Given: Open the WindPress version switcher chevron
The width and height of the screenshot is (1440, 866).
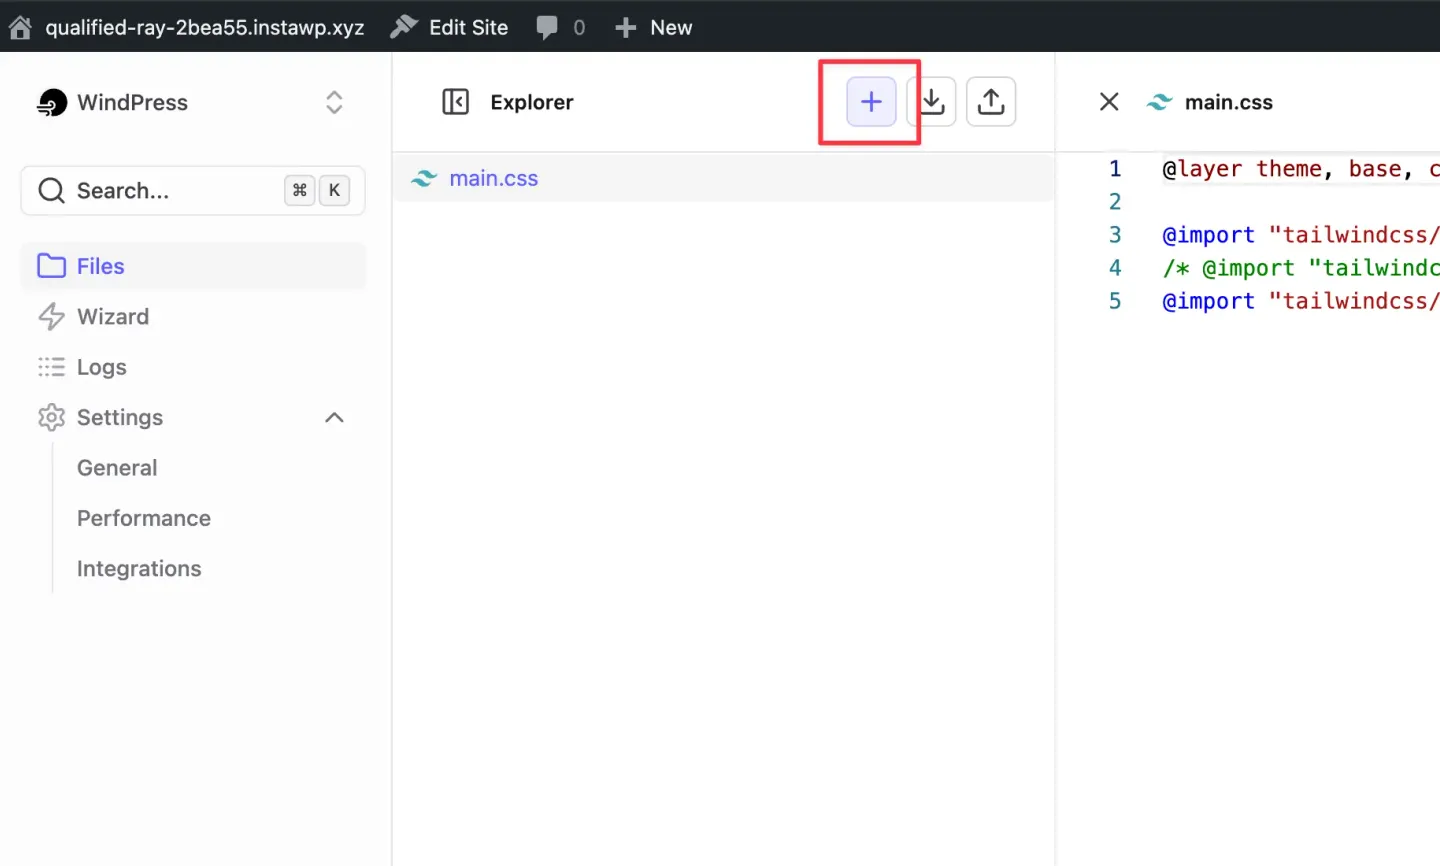Looking at the screenshot, I should (x=334, y=102).
